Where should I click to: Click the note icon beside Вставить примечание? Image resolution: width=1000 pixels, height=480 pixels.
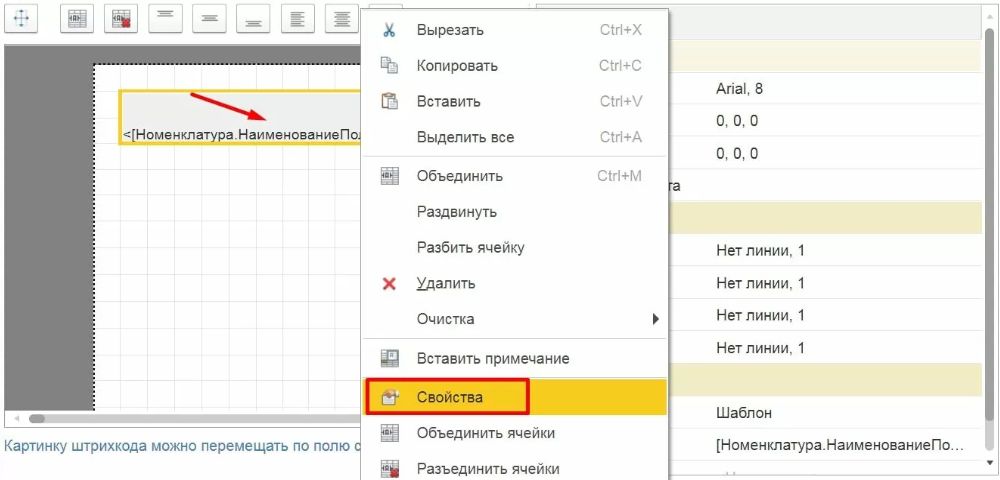pyautogui.click(x=389, y=358)
